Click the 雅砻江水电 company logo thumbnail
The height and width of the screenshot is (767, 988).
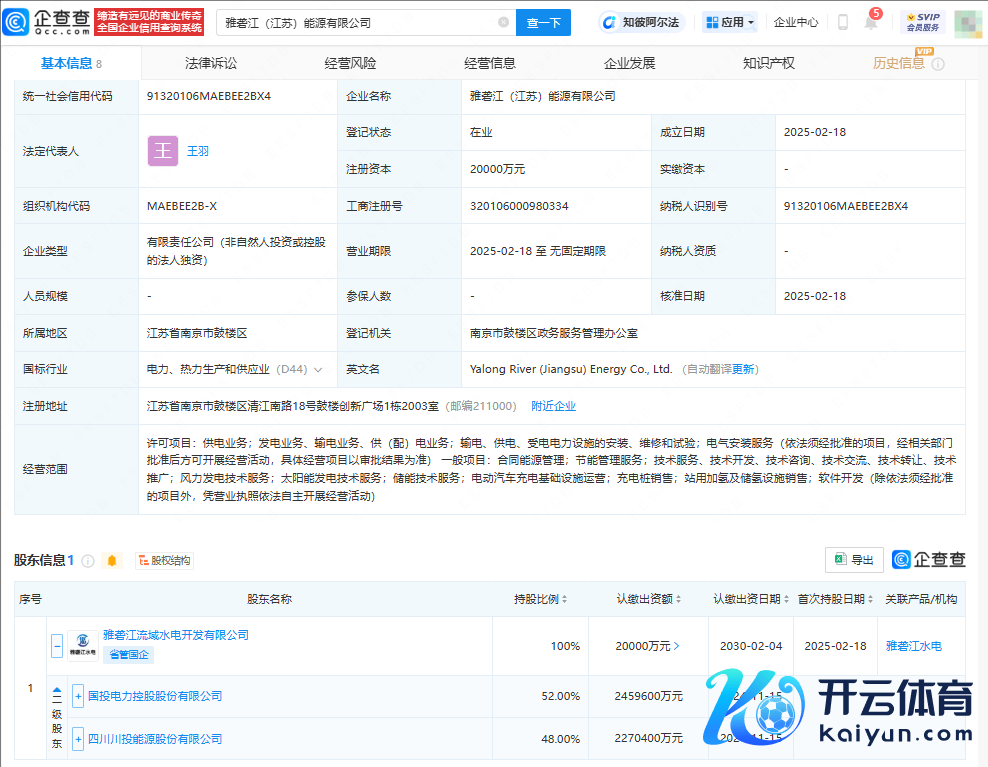coord(83,647)
